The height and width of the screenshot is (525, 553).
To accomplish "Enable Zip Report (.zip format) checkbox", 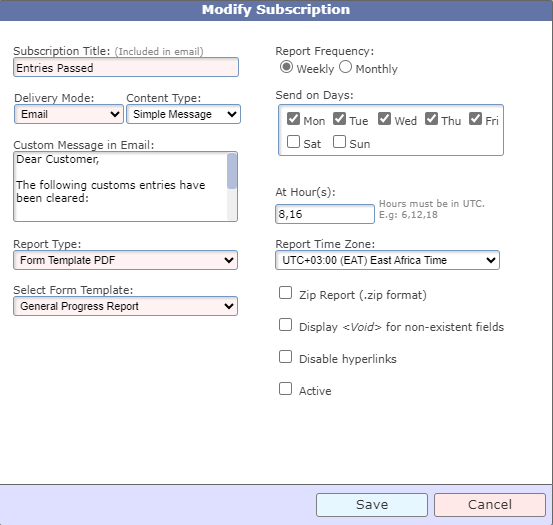I will pos(285,293).
